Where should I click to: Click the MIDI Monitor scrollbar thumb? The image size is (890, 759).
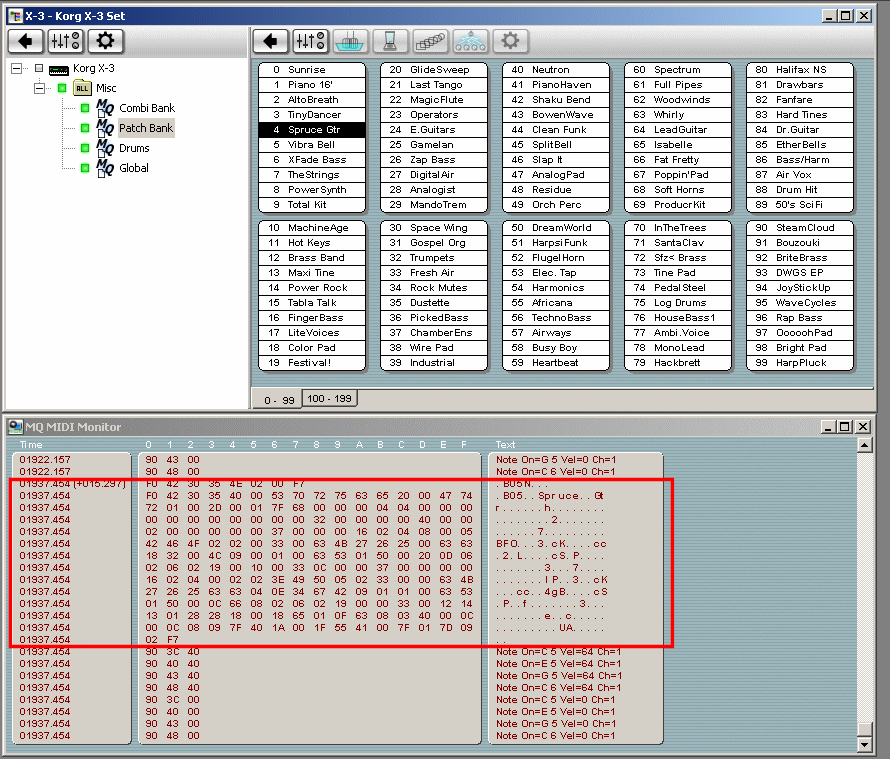pos(864,729)
